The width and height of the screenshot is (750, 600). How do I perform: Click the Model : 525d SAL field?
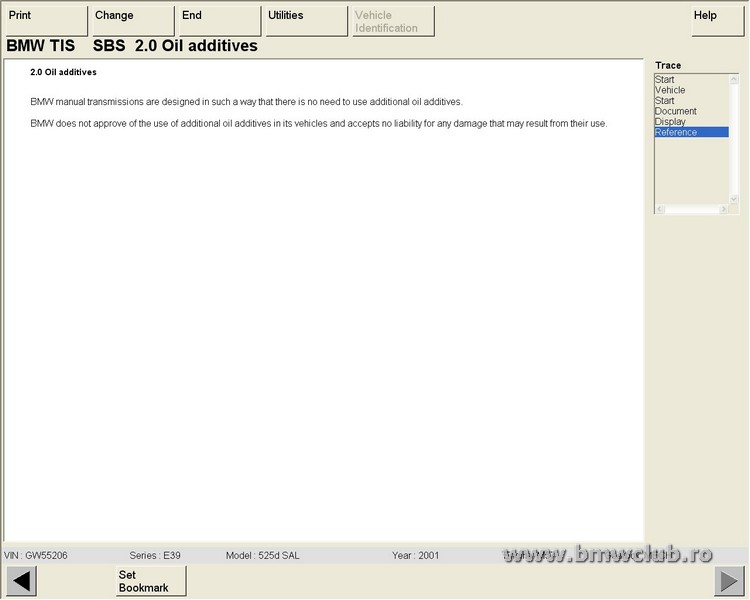262,556
